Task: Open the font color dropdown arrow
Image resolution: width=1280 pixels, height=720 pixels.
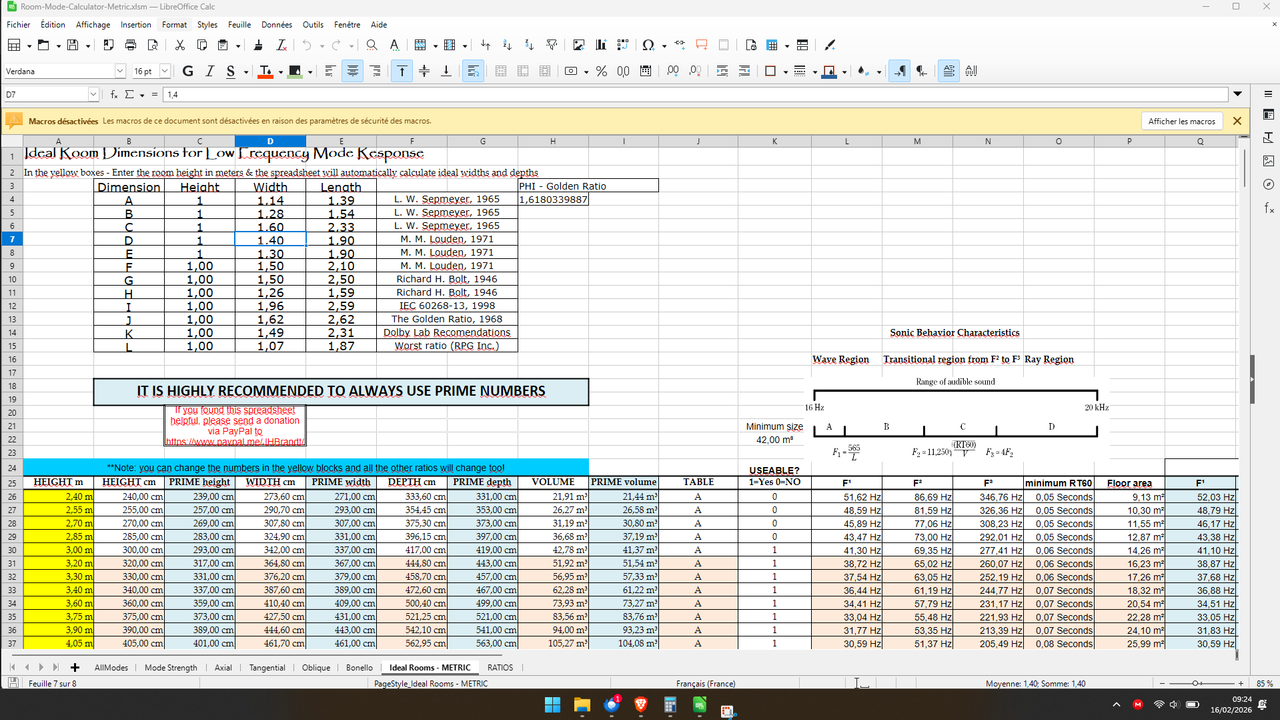Action: 281,71
